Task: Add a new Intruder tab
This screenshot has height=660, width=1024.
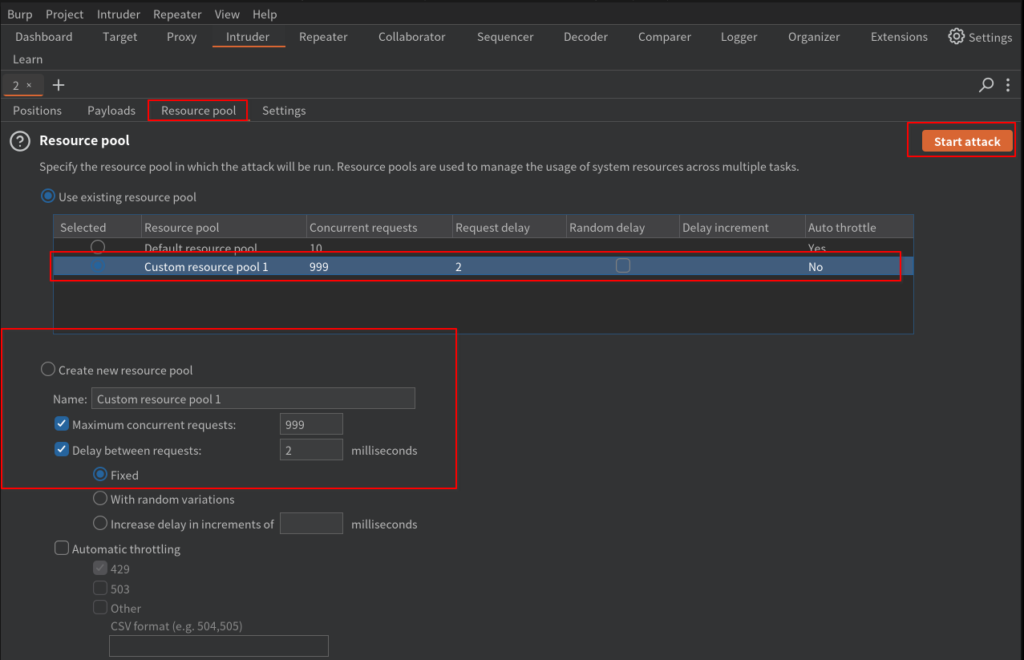Action: [59, 85]
